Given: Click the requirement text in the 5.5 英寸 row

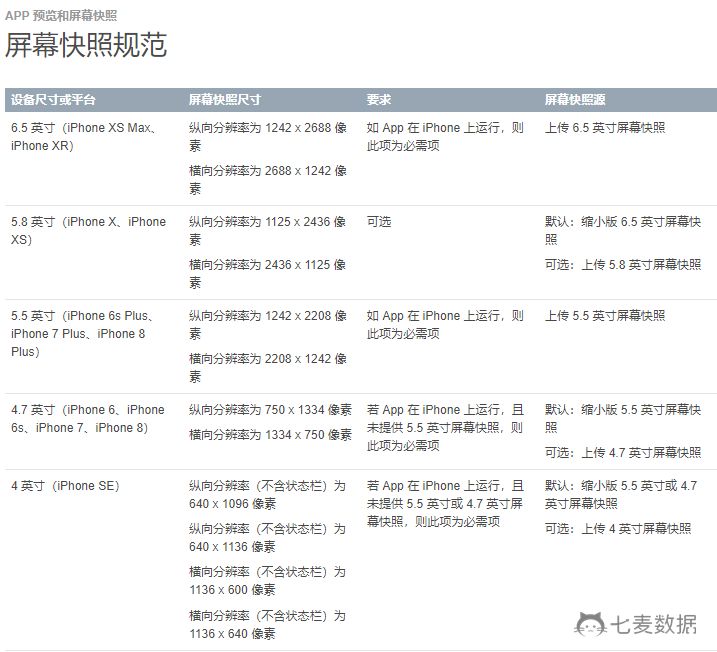Looking at the screenshot, I should coord(445,325).
